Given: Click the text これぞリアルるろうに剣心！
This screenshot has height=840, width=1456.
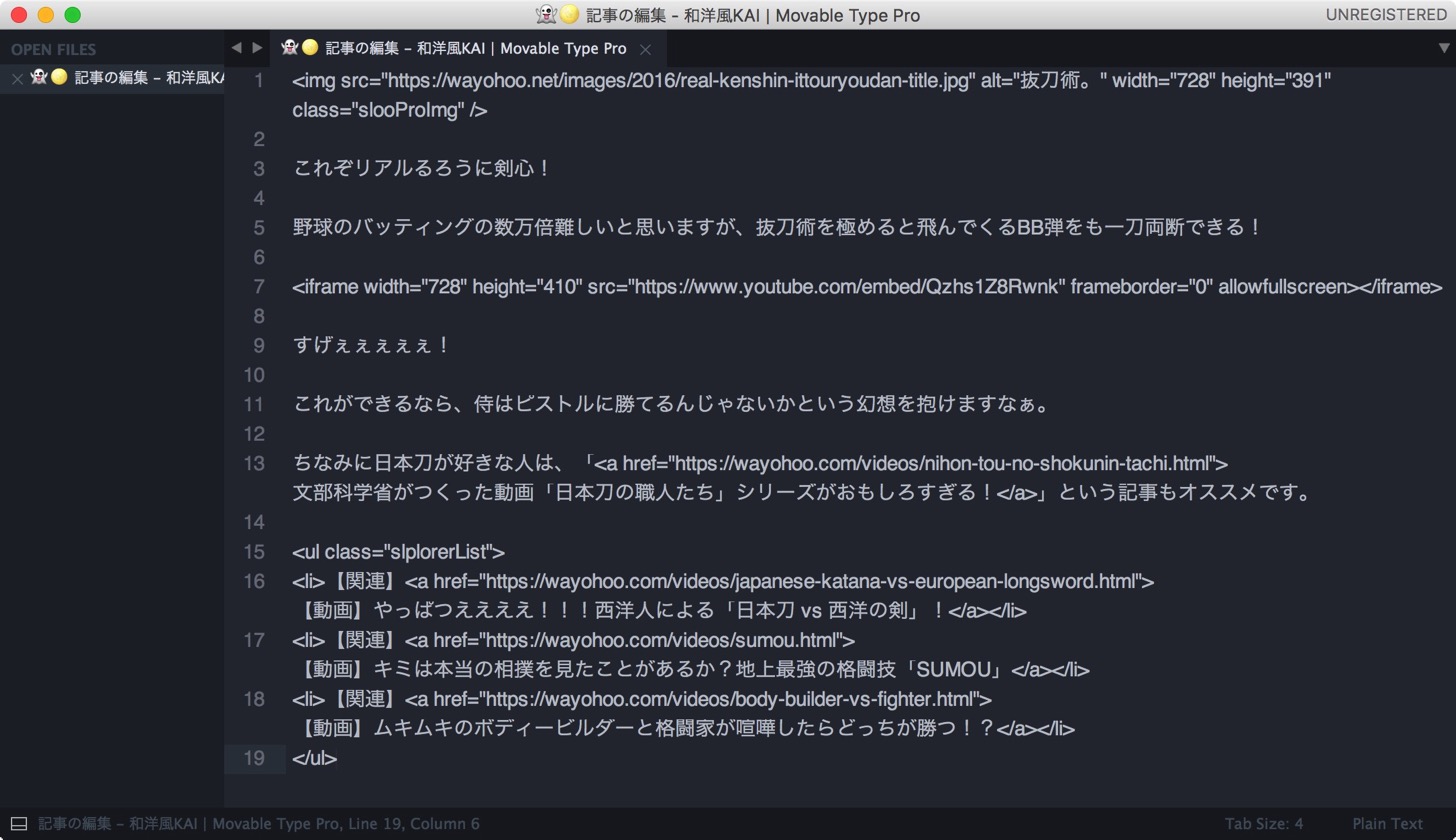Looking at the screenshot, I should [x=422, y=168].
